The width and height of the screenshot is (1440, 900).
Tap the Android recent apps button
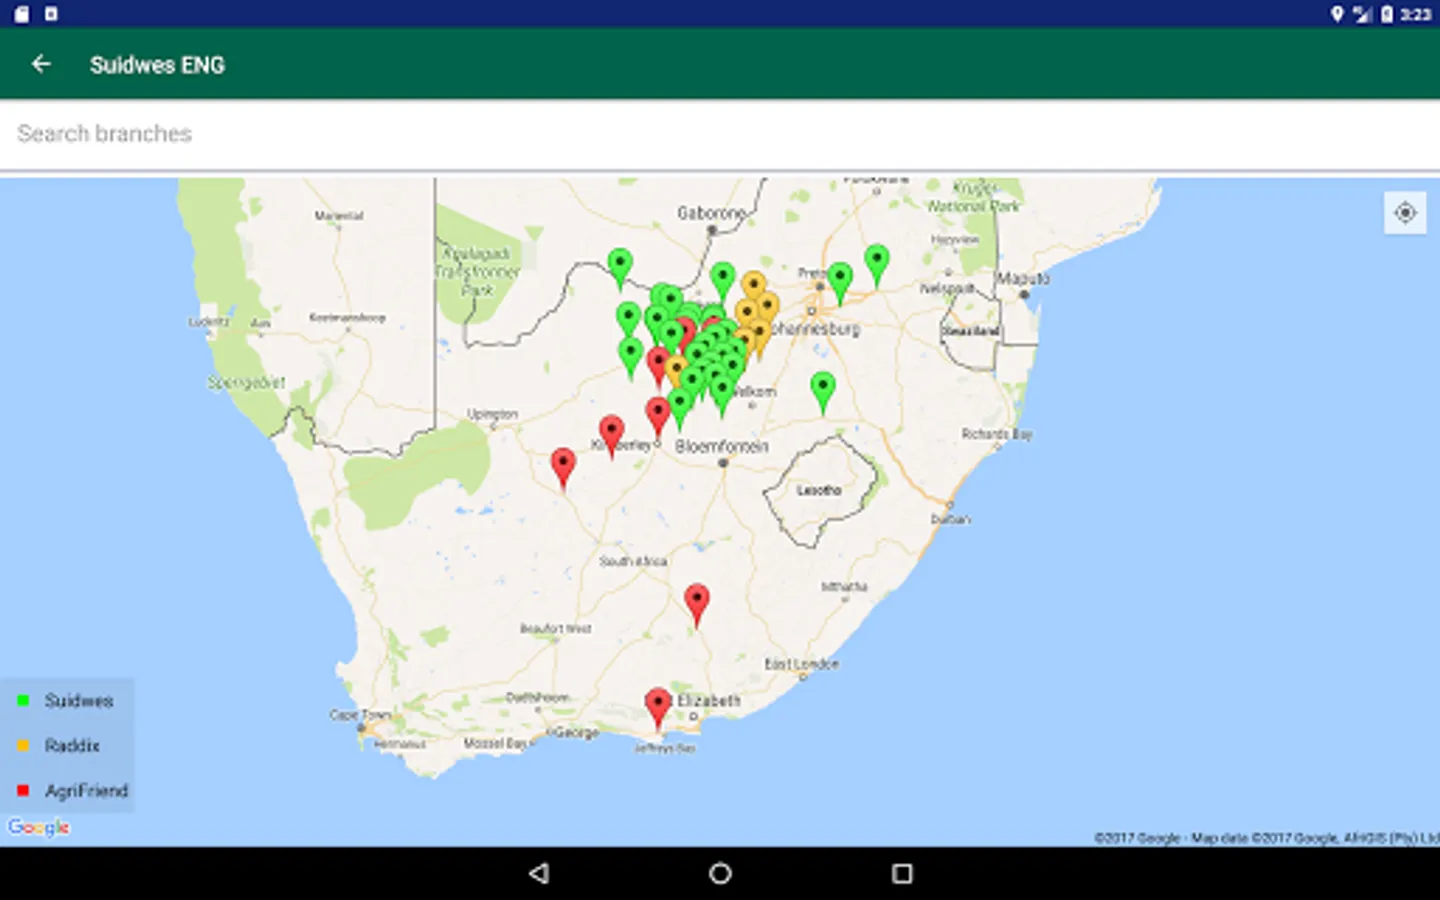(x=902, y=873)
